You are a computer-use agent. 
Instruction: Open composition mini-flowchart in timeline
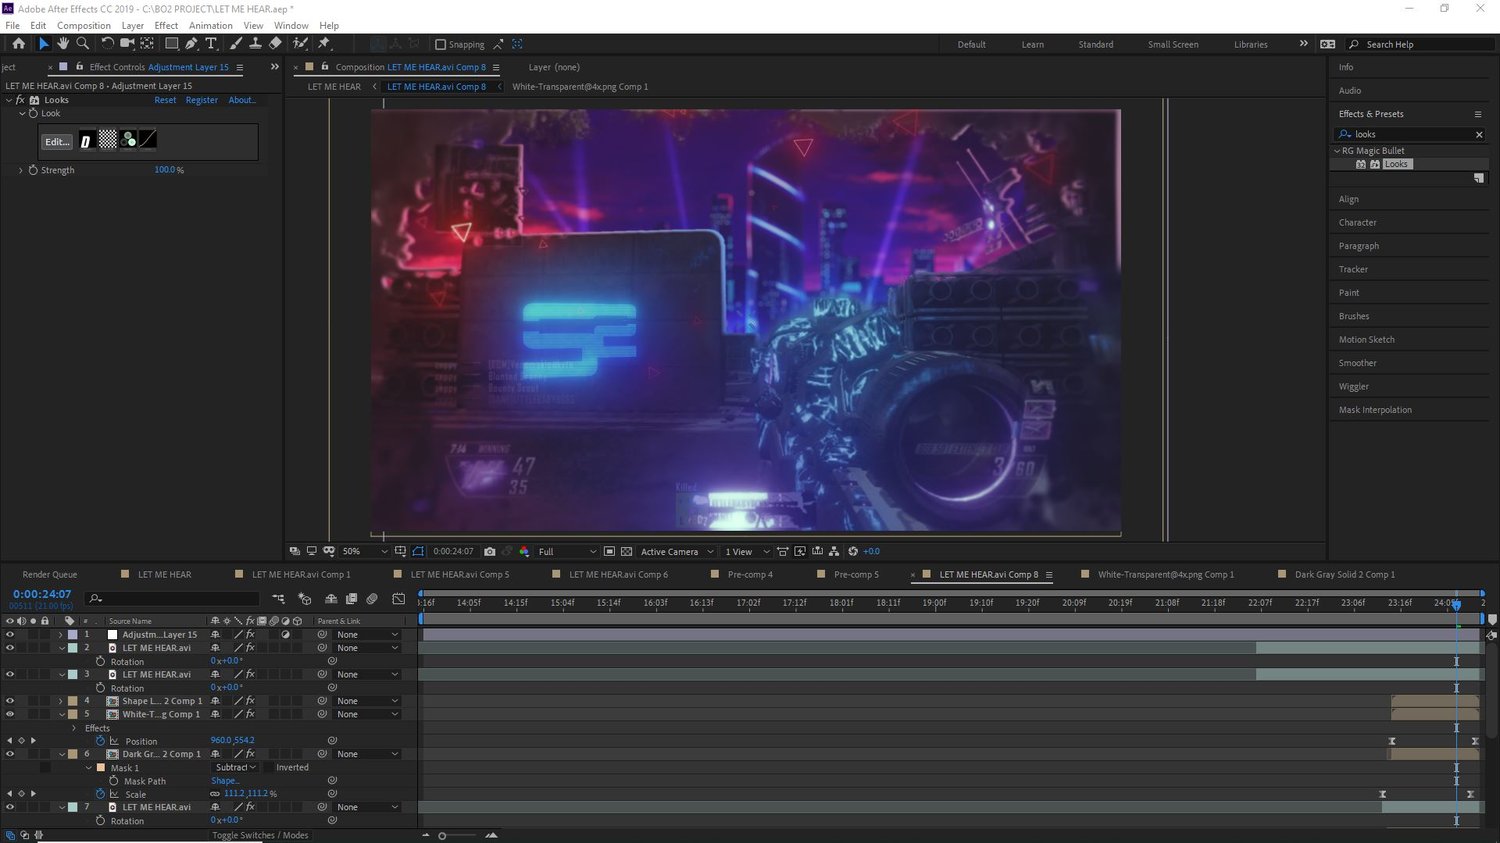(279, 599)
